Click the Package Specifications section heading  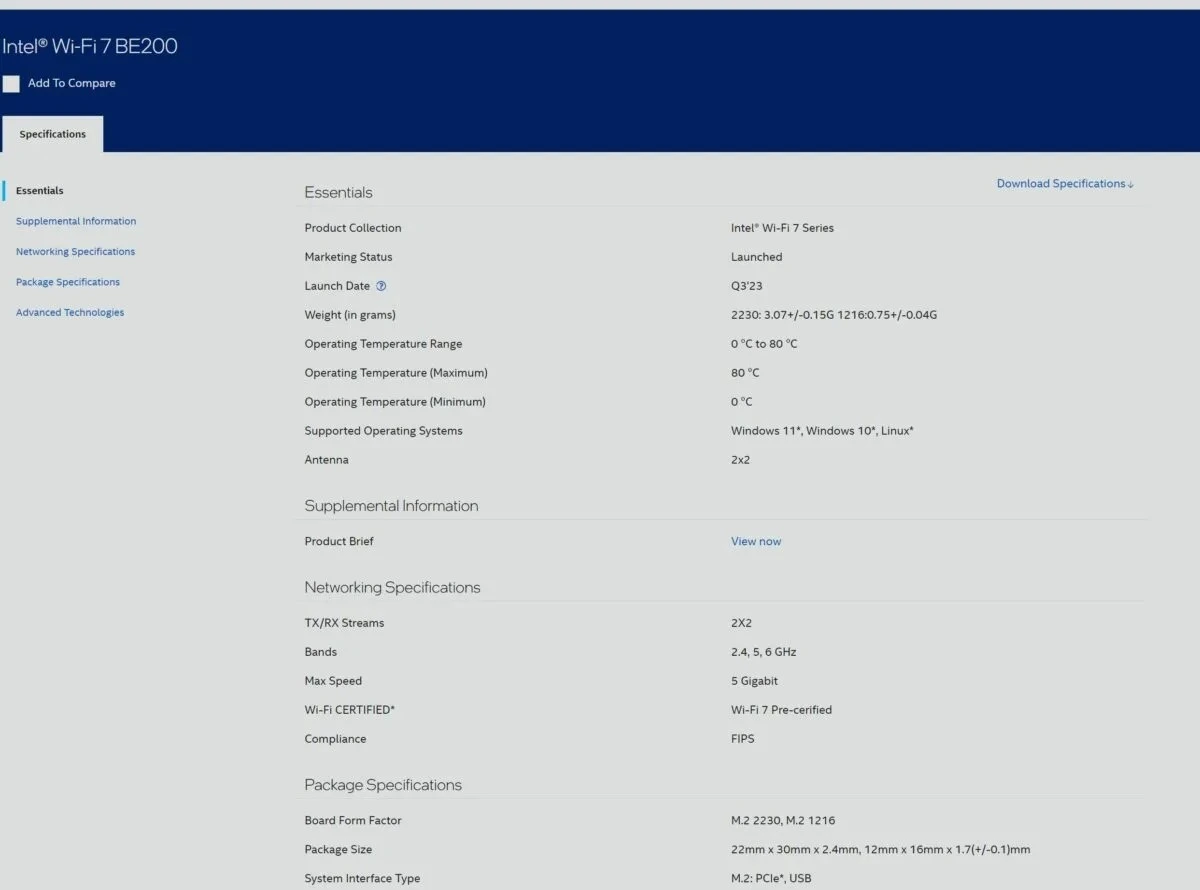pyautogui.click(x=383, y=785)
